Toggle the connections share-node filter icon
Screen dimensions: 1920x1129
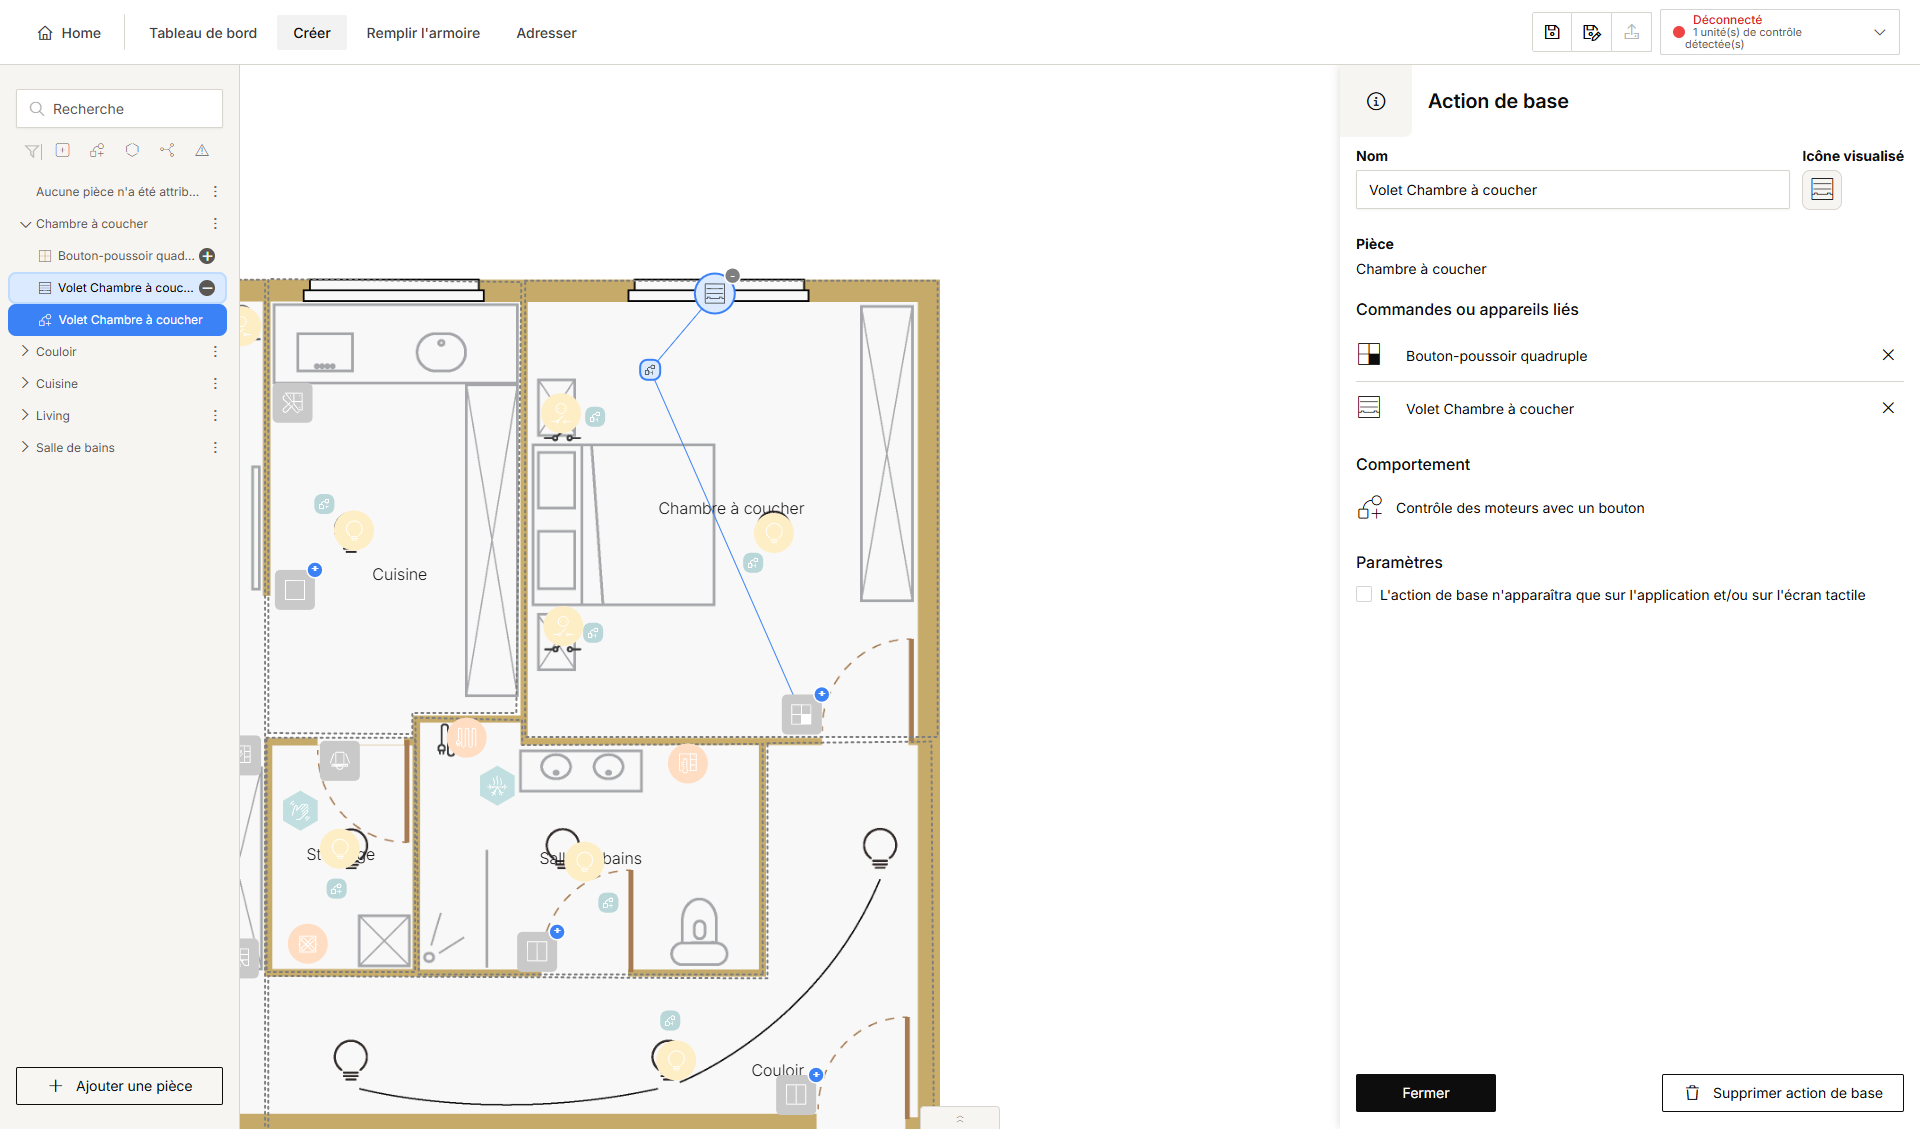point(167,150)
